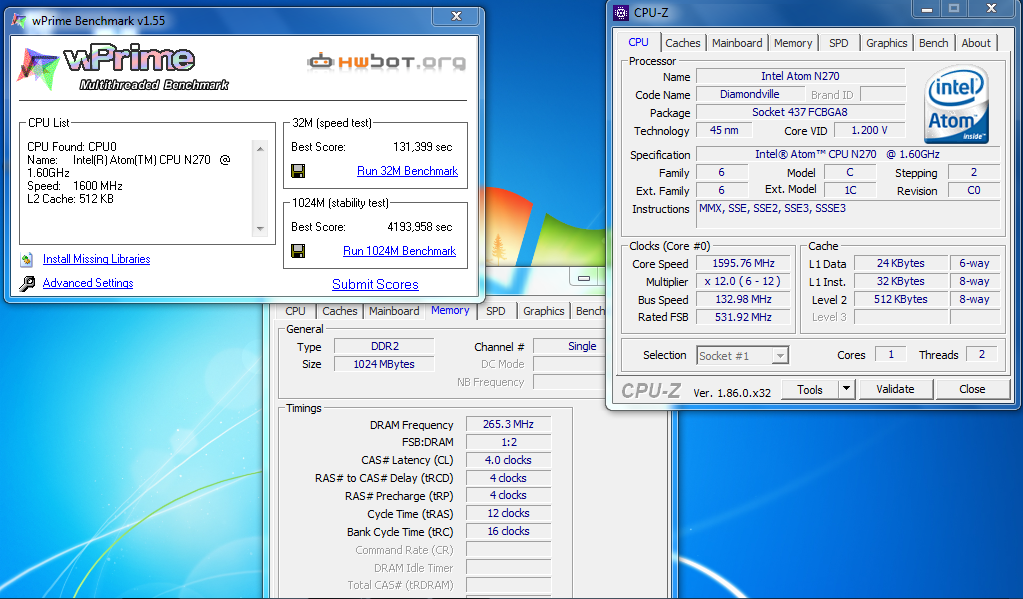Switch to the Mainboard tab in front CPU-Z
The height and width of the screenshot is (599, 1023).
(x=737, y=43)
